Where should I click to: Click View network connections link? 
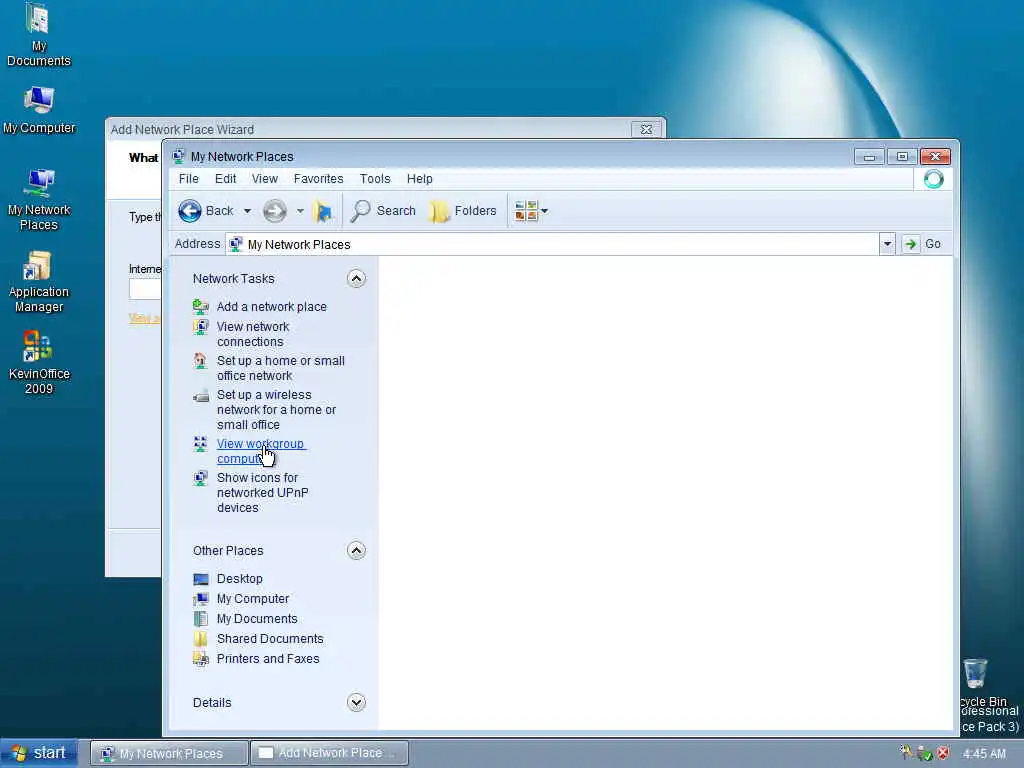(253, 334)
